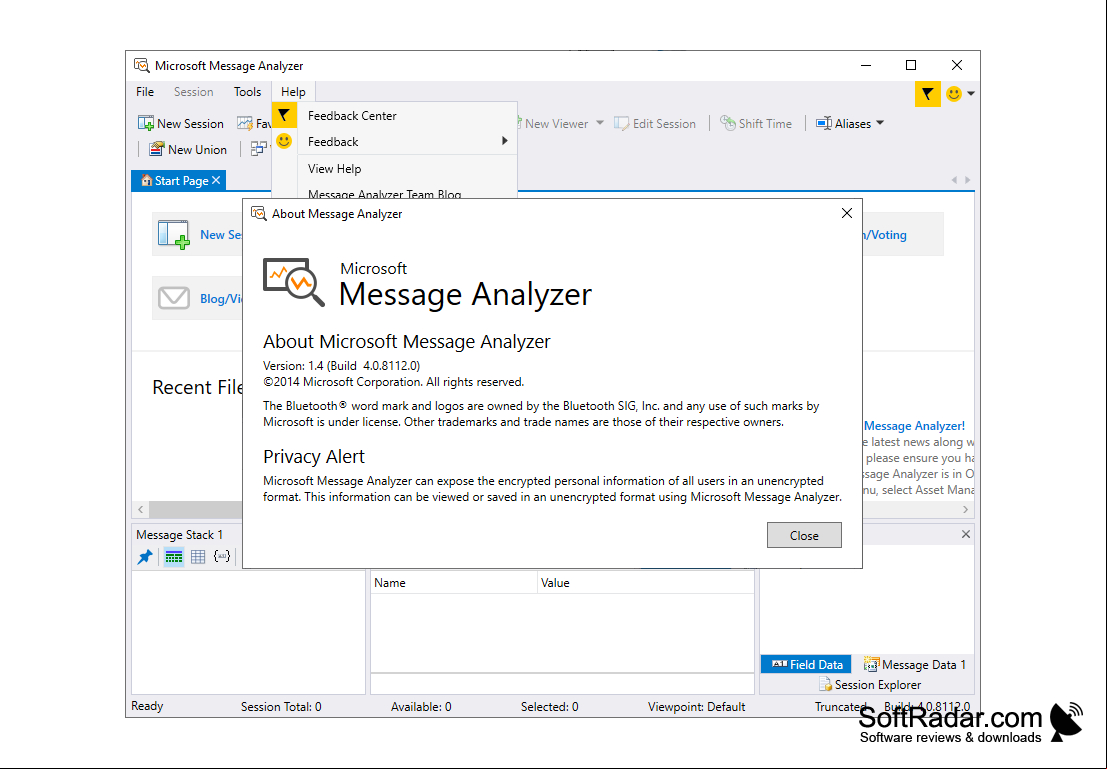Click the Aliases toolbar button

pos(843,124)
